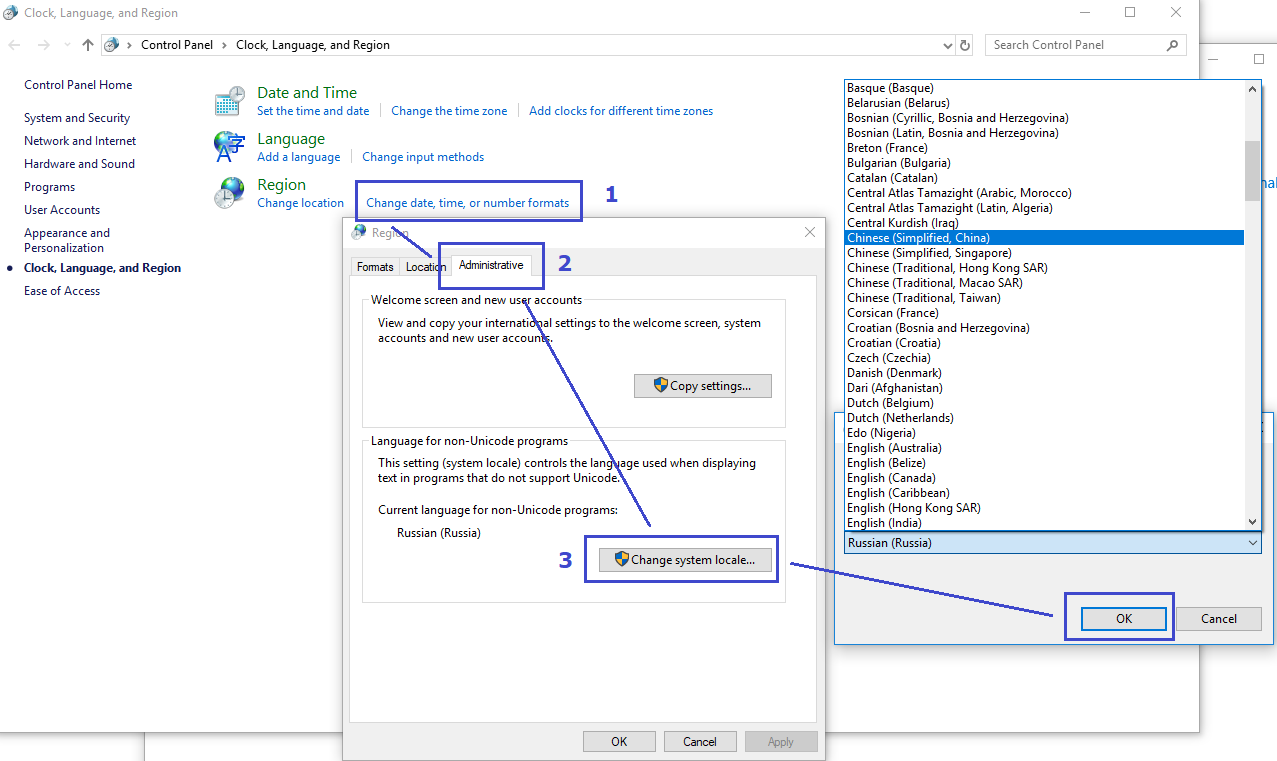Select English (Canada) from locale list

click(x=1044, y=478)
